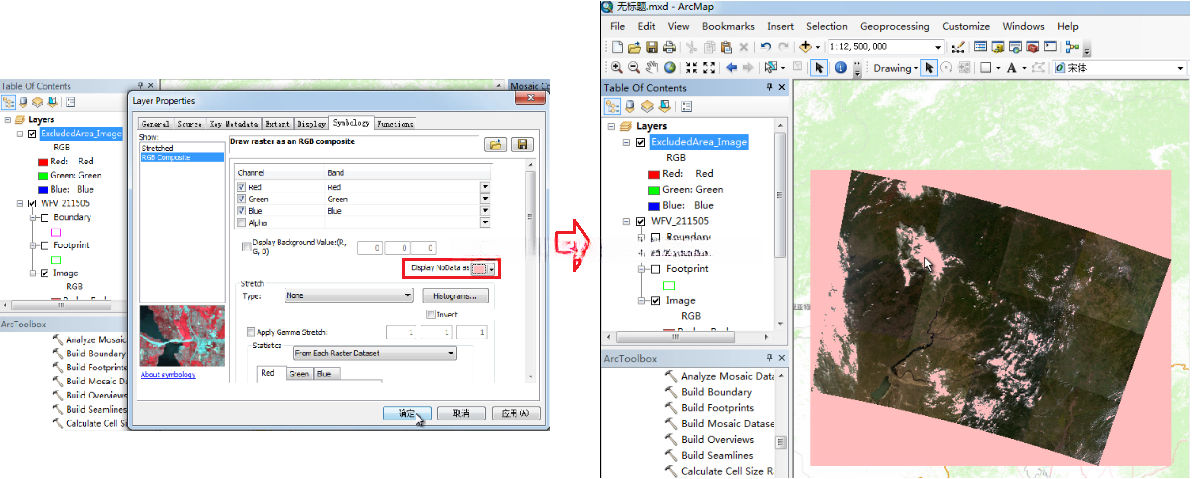Click the Fixed Zoom Out icon
The height and width of the screenshot is (479, 1193).
click(709, 68)
